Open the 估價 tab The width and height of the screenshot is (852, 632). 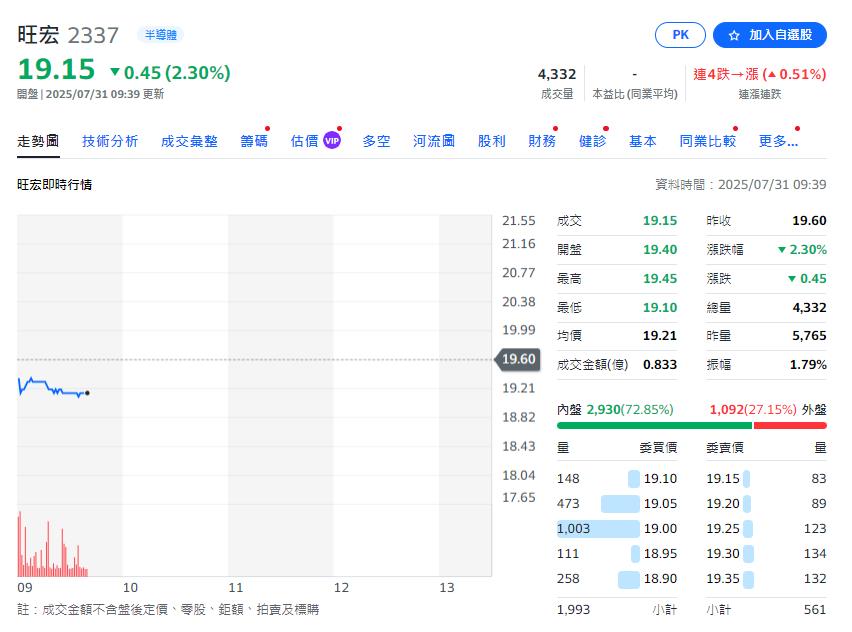tap(305, 141)
